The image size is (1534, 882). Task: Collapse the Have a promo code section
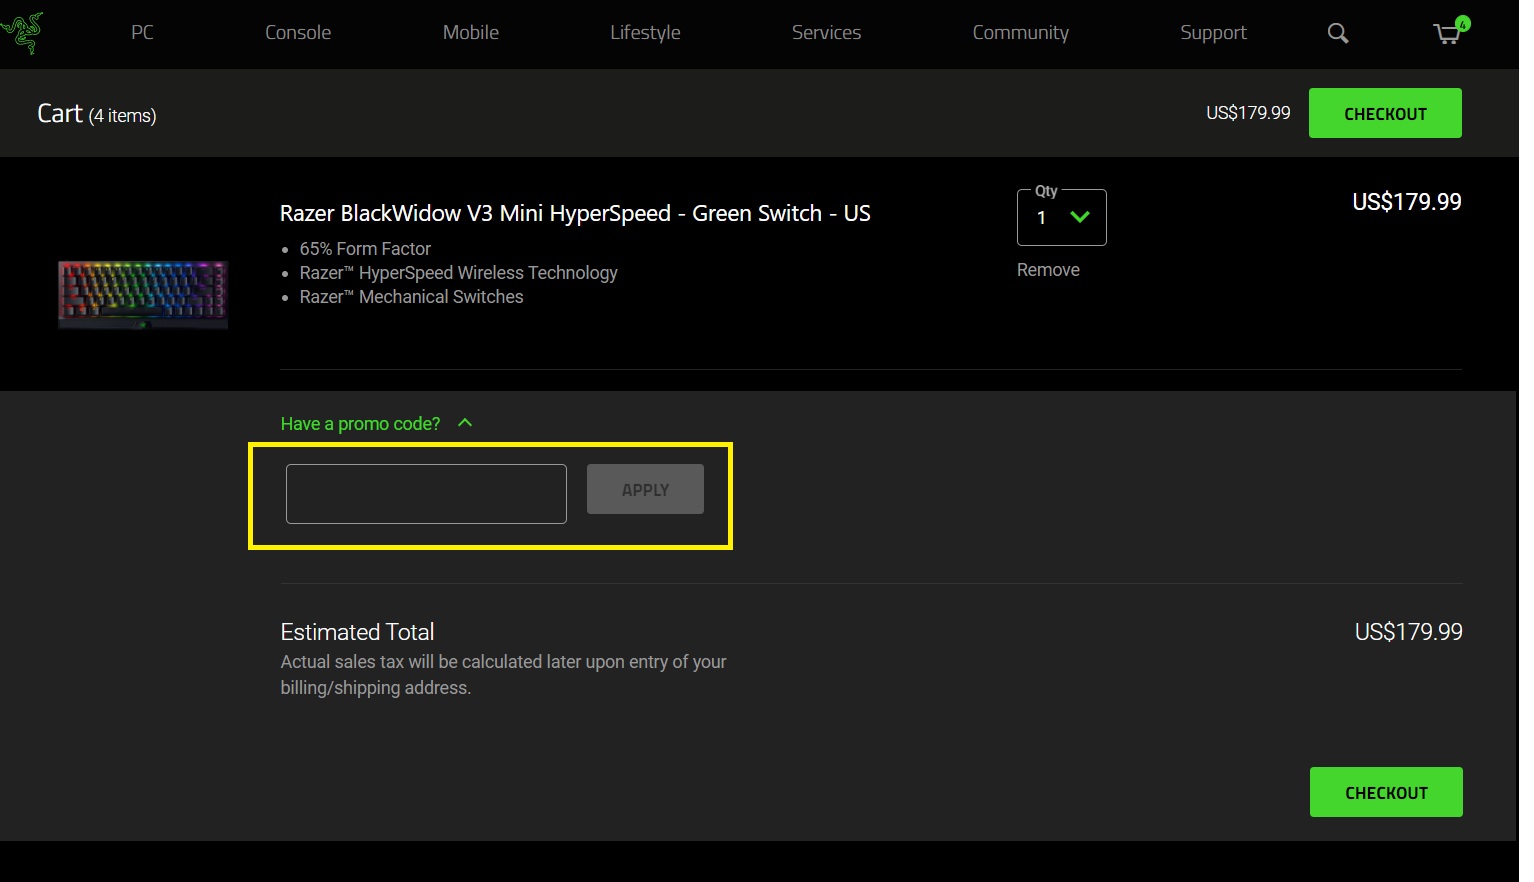pyautogui.click(x=376, y=423)
